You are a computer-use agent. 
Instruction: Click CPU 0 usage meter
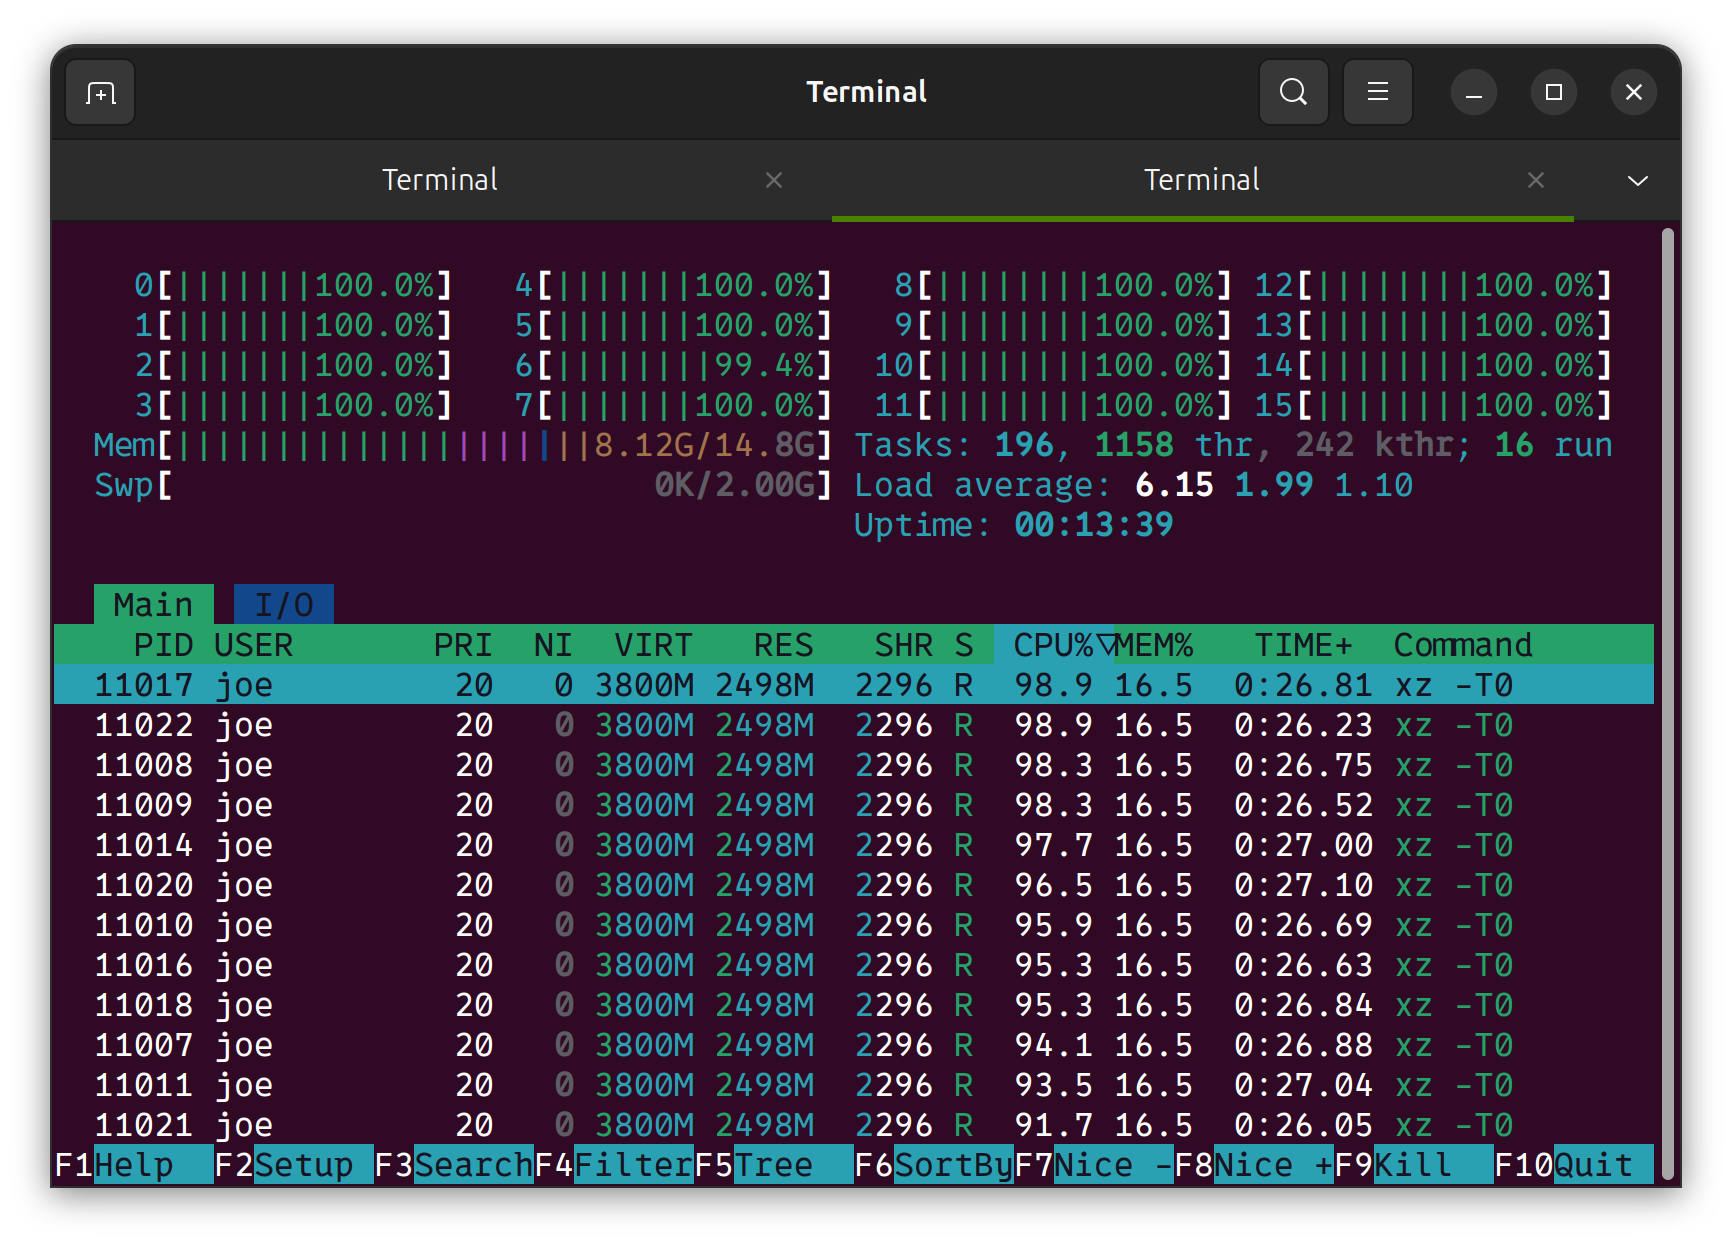click(293, 285)
